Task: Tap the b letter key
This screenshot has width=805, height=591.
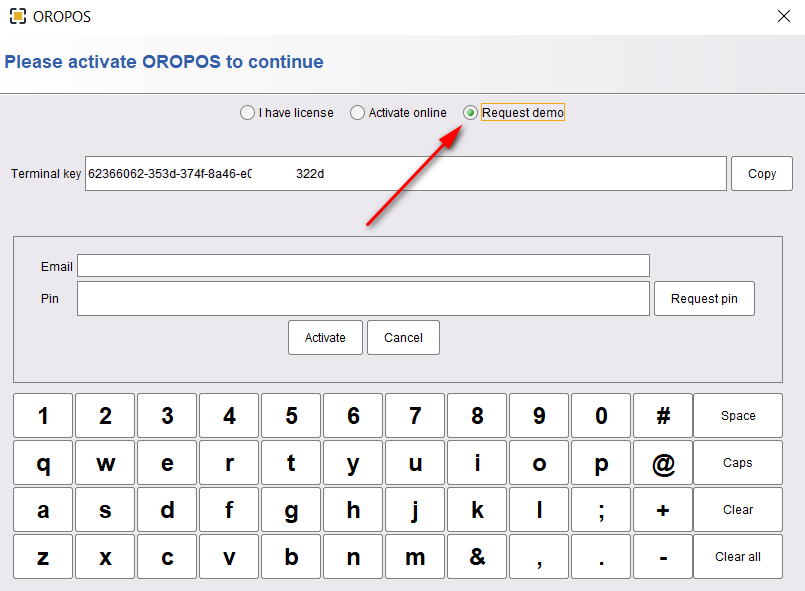Action: click(291, 557)
